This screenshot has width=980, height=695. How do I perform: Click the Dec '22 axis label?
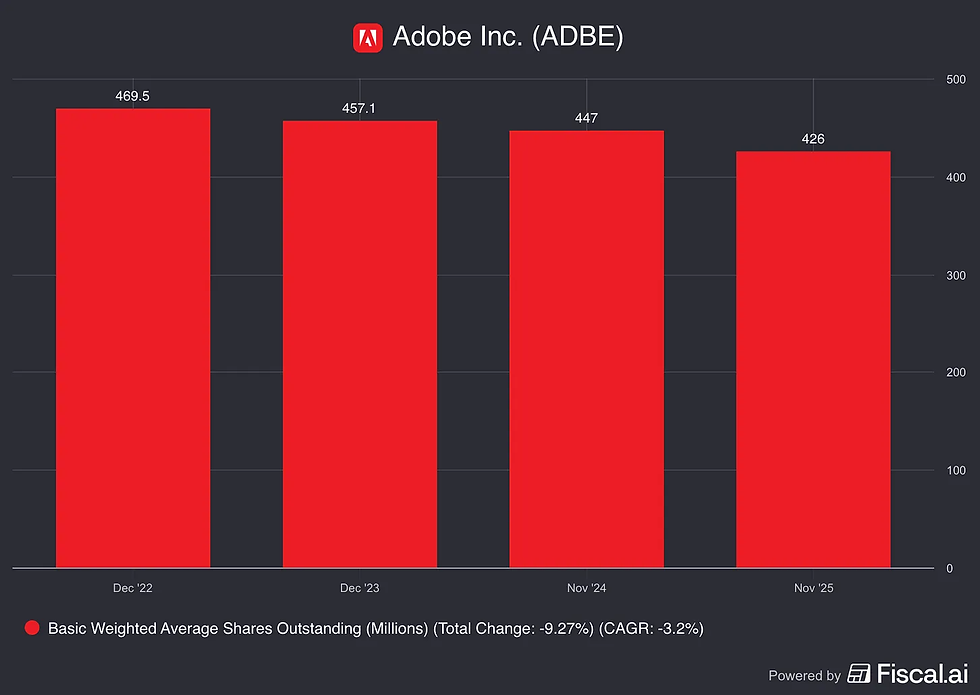132,588
